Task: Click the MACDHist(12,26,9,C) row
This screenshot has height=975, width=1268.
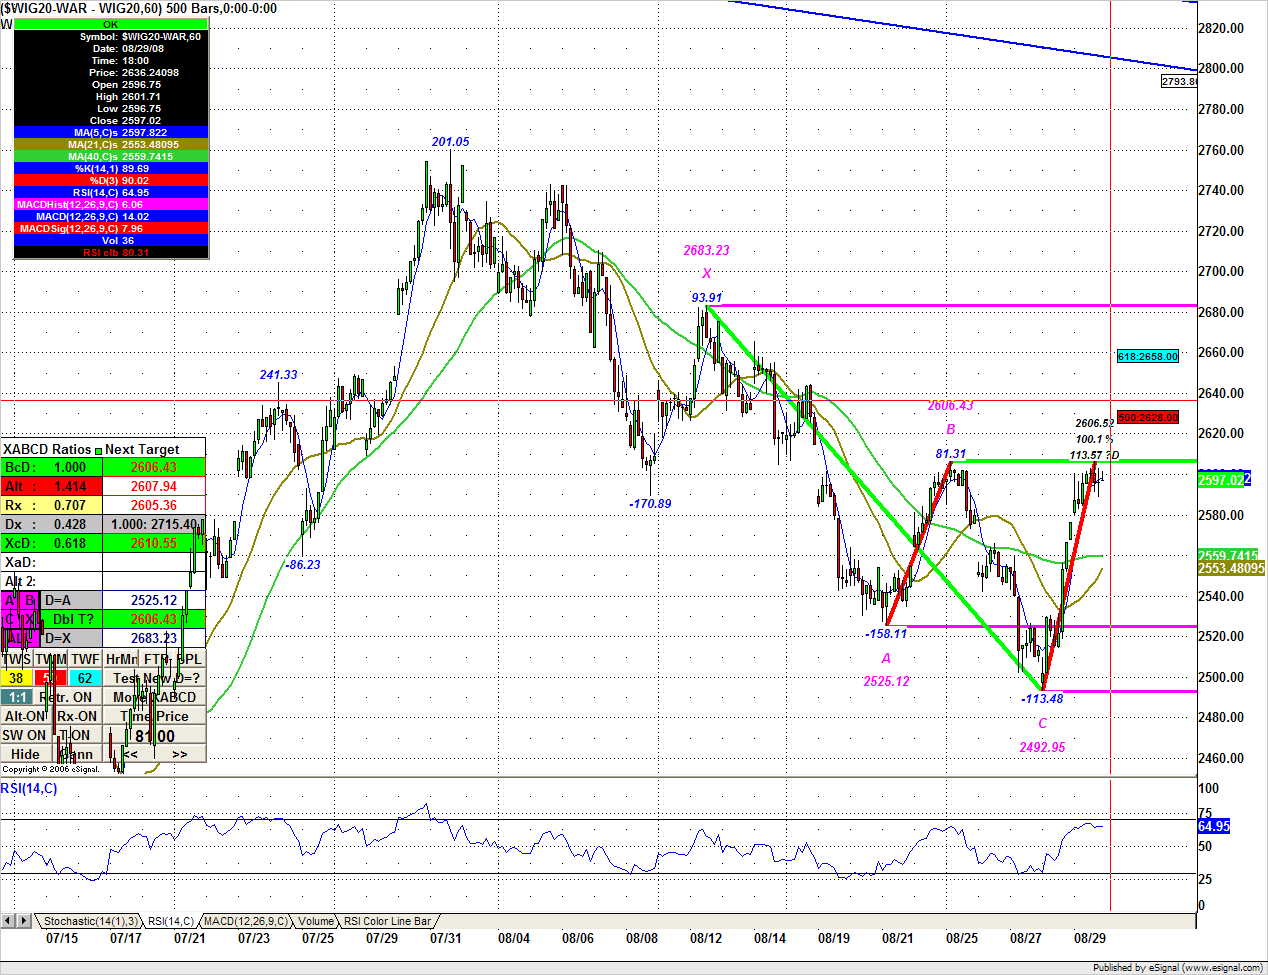Action: click(x=111, y=204)
